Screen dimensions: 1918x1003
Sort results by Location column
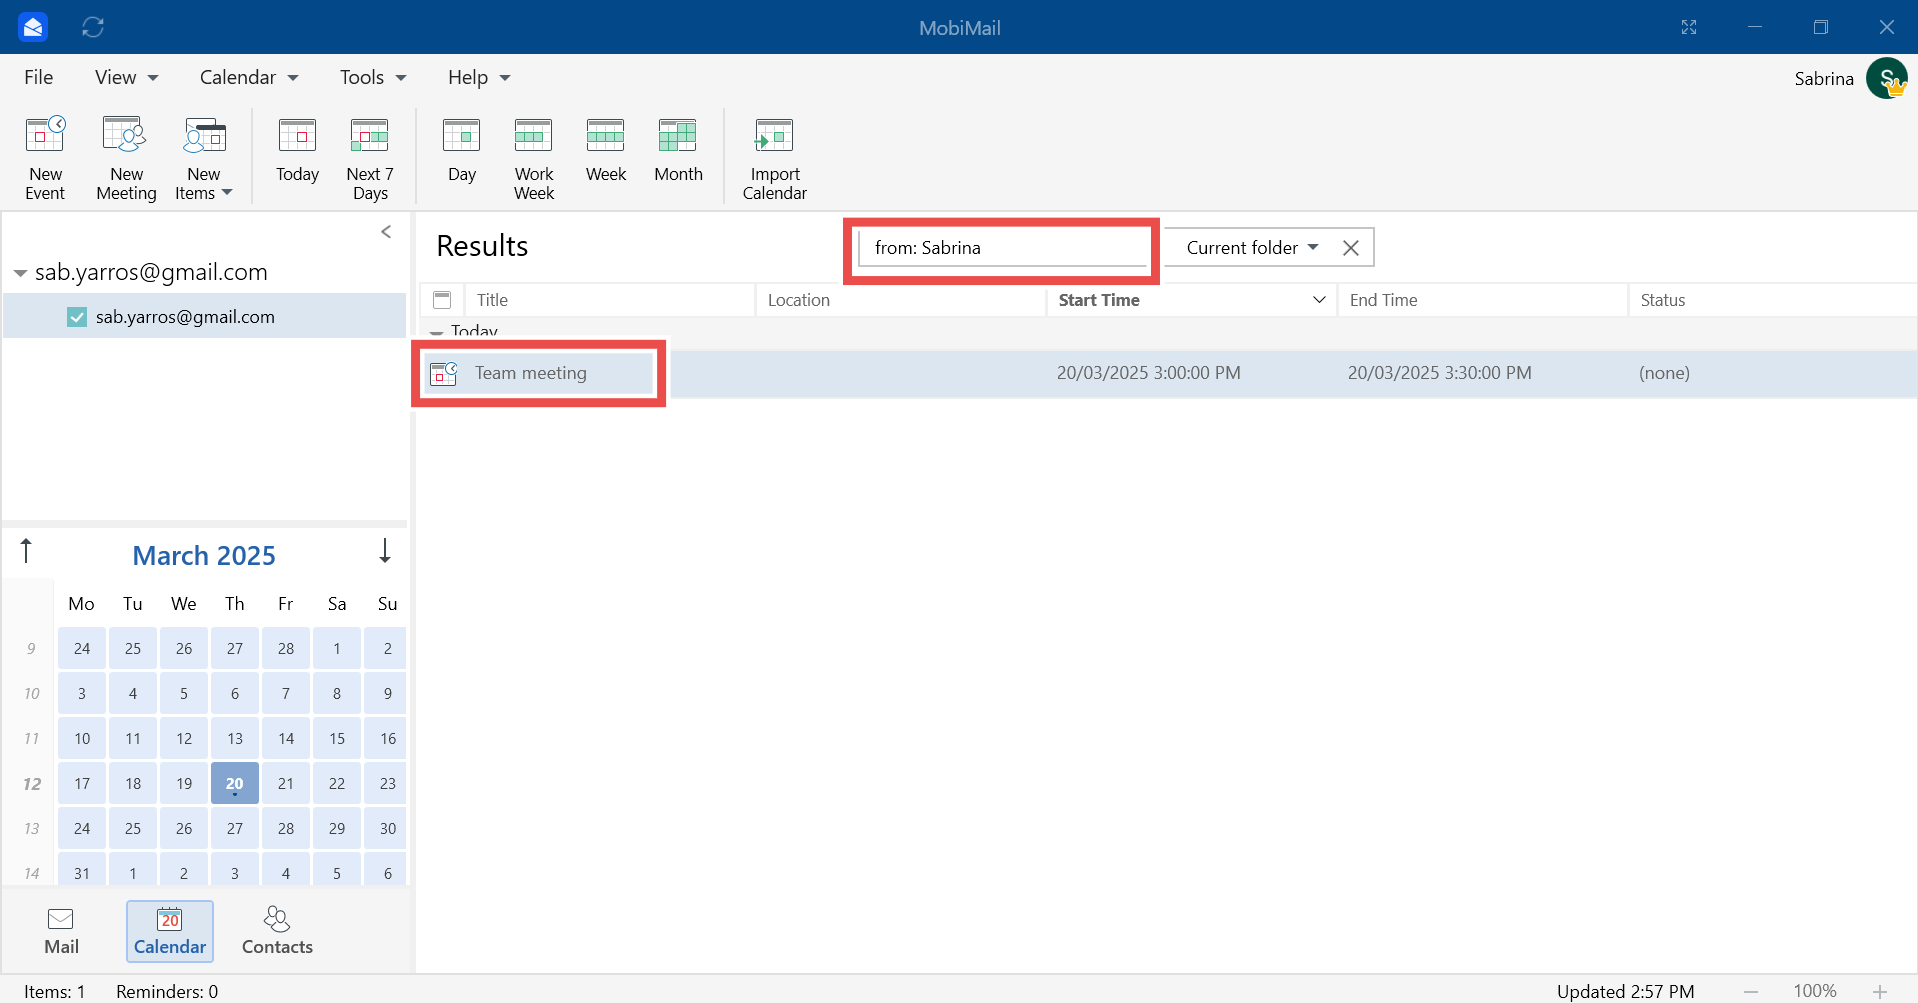(900, 300)
